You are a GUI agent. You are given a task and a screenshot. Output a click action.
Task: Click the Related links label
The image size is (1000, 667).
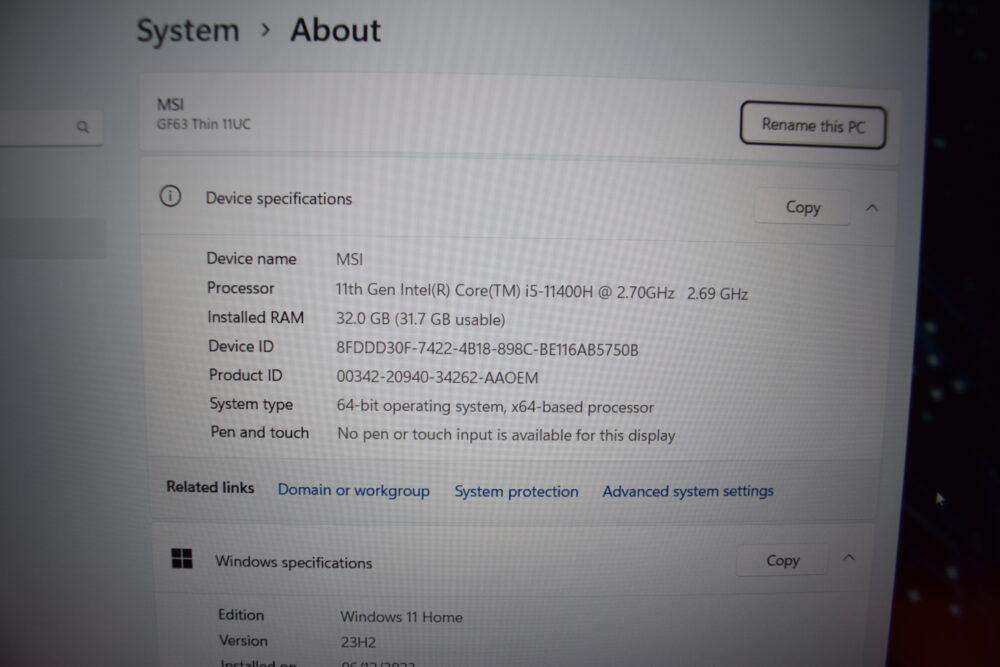coord(210,487)
